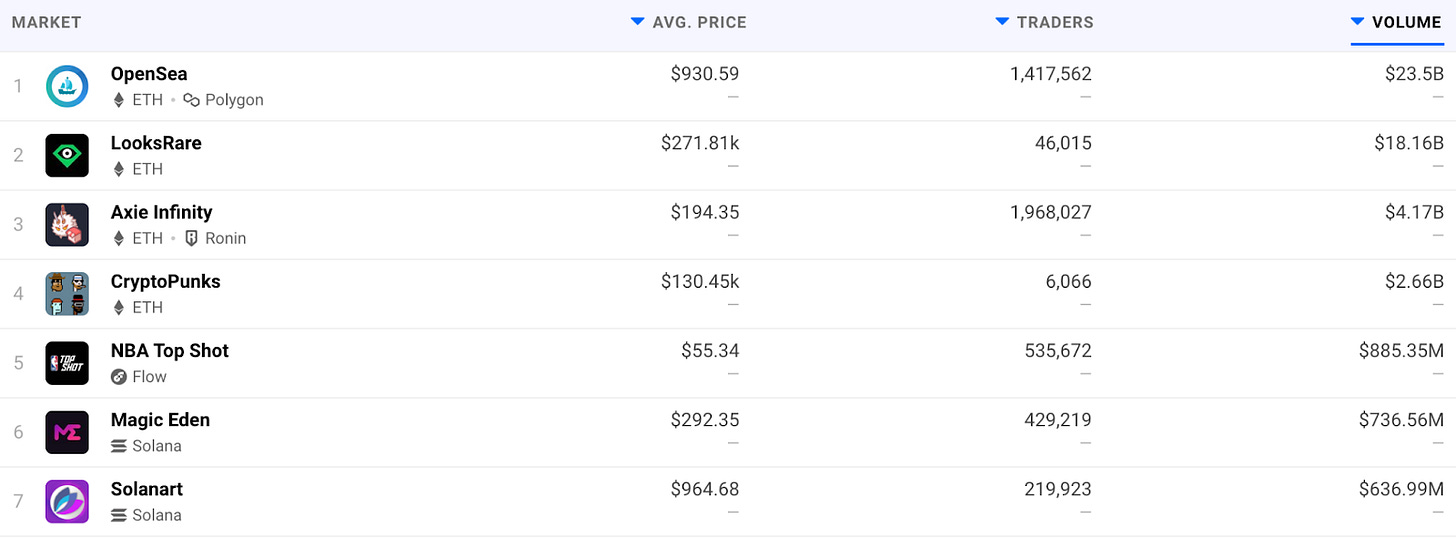Screen dimensions: 1456x538
Task: Open the Solanart market name link
Action: coord(147,489)
